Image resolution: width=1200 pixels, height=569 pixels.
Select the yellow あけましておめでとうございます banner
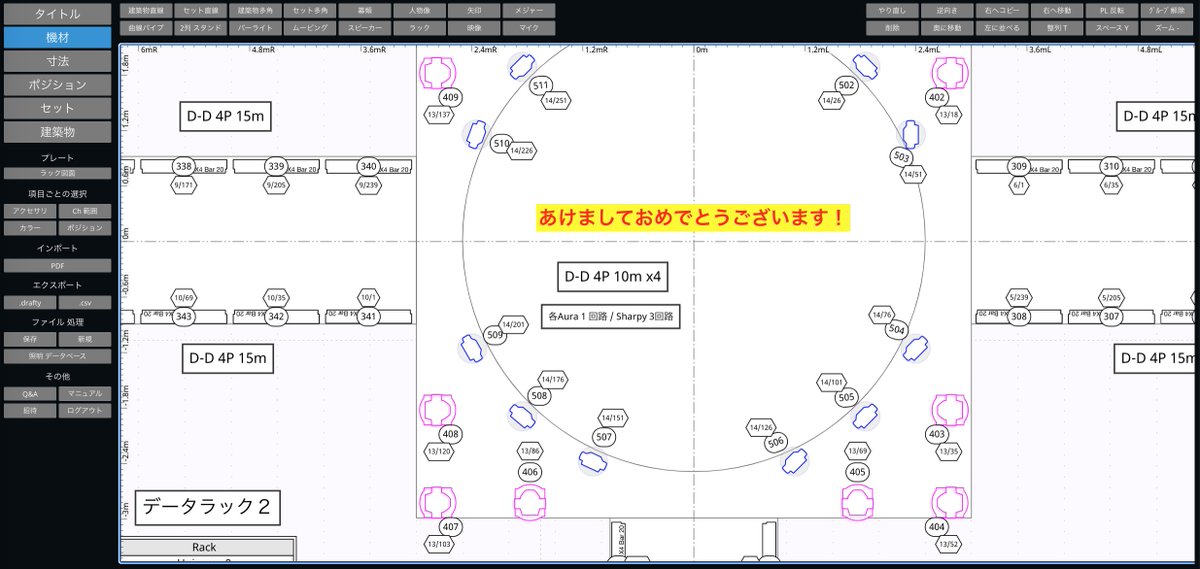click(x=693, y=217)
